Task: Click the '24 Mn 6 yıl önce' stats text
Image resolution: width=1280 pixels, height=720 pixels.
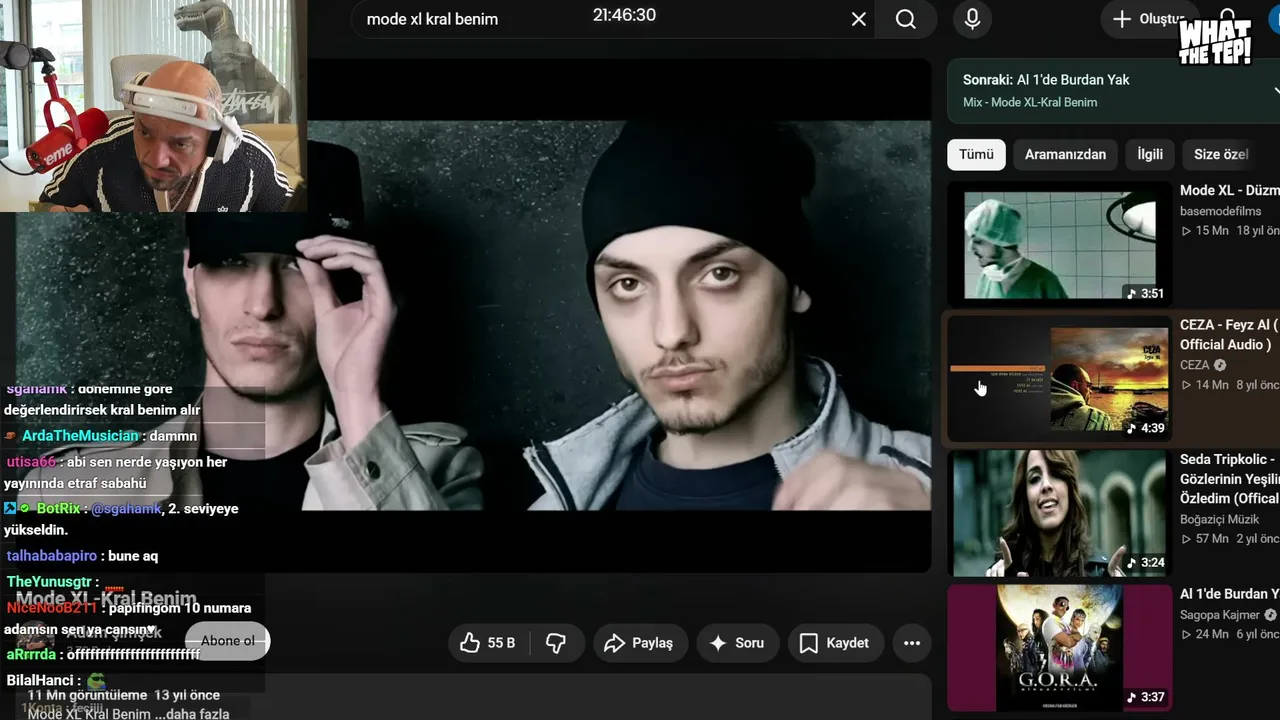Action: coord(1230,635)
